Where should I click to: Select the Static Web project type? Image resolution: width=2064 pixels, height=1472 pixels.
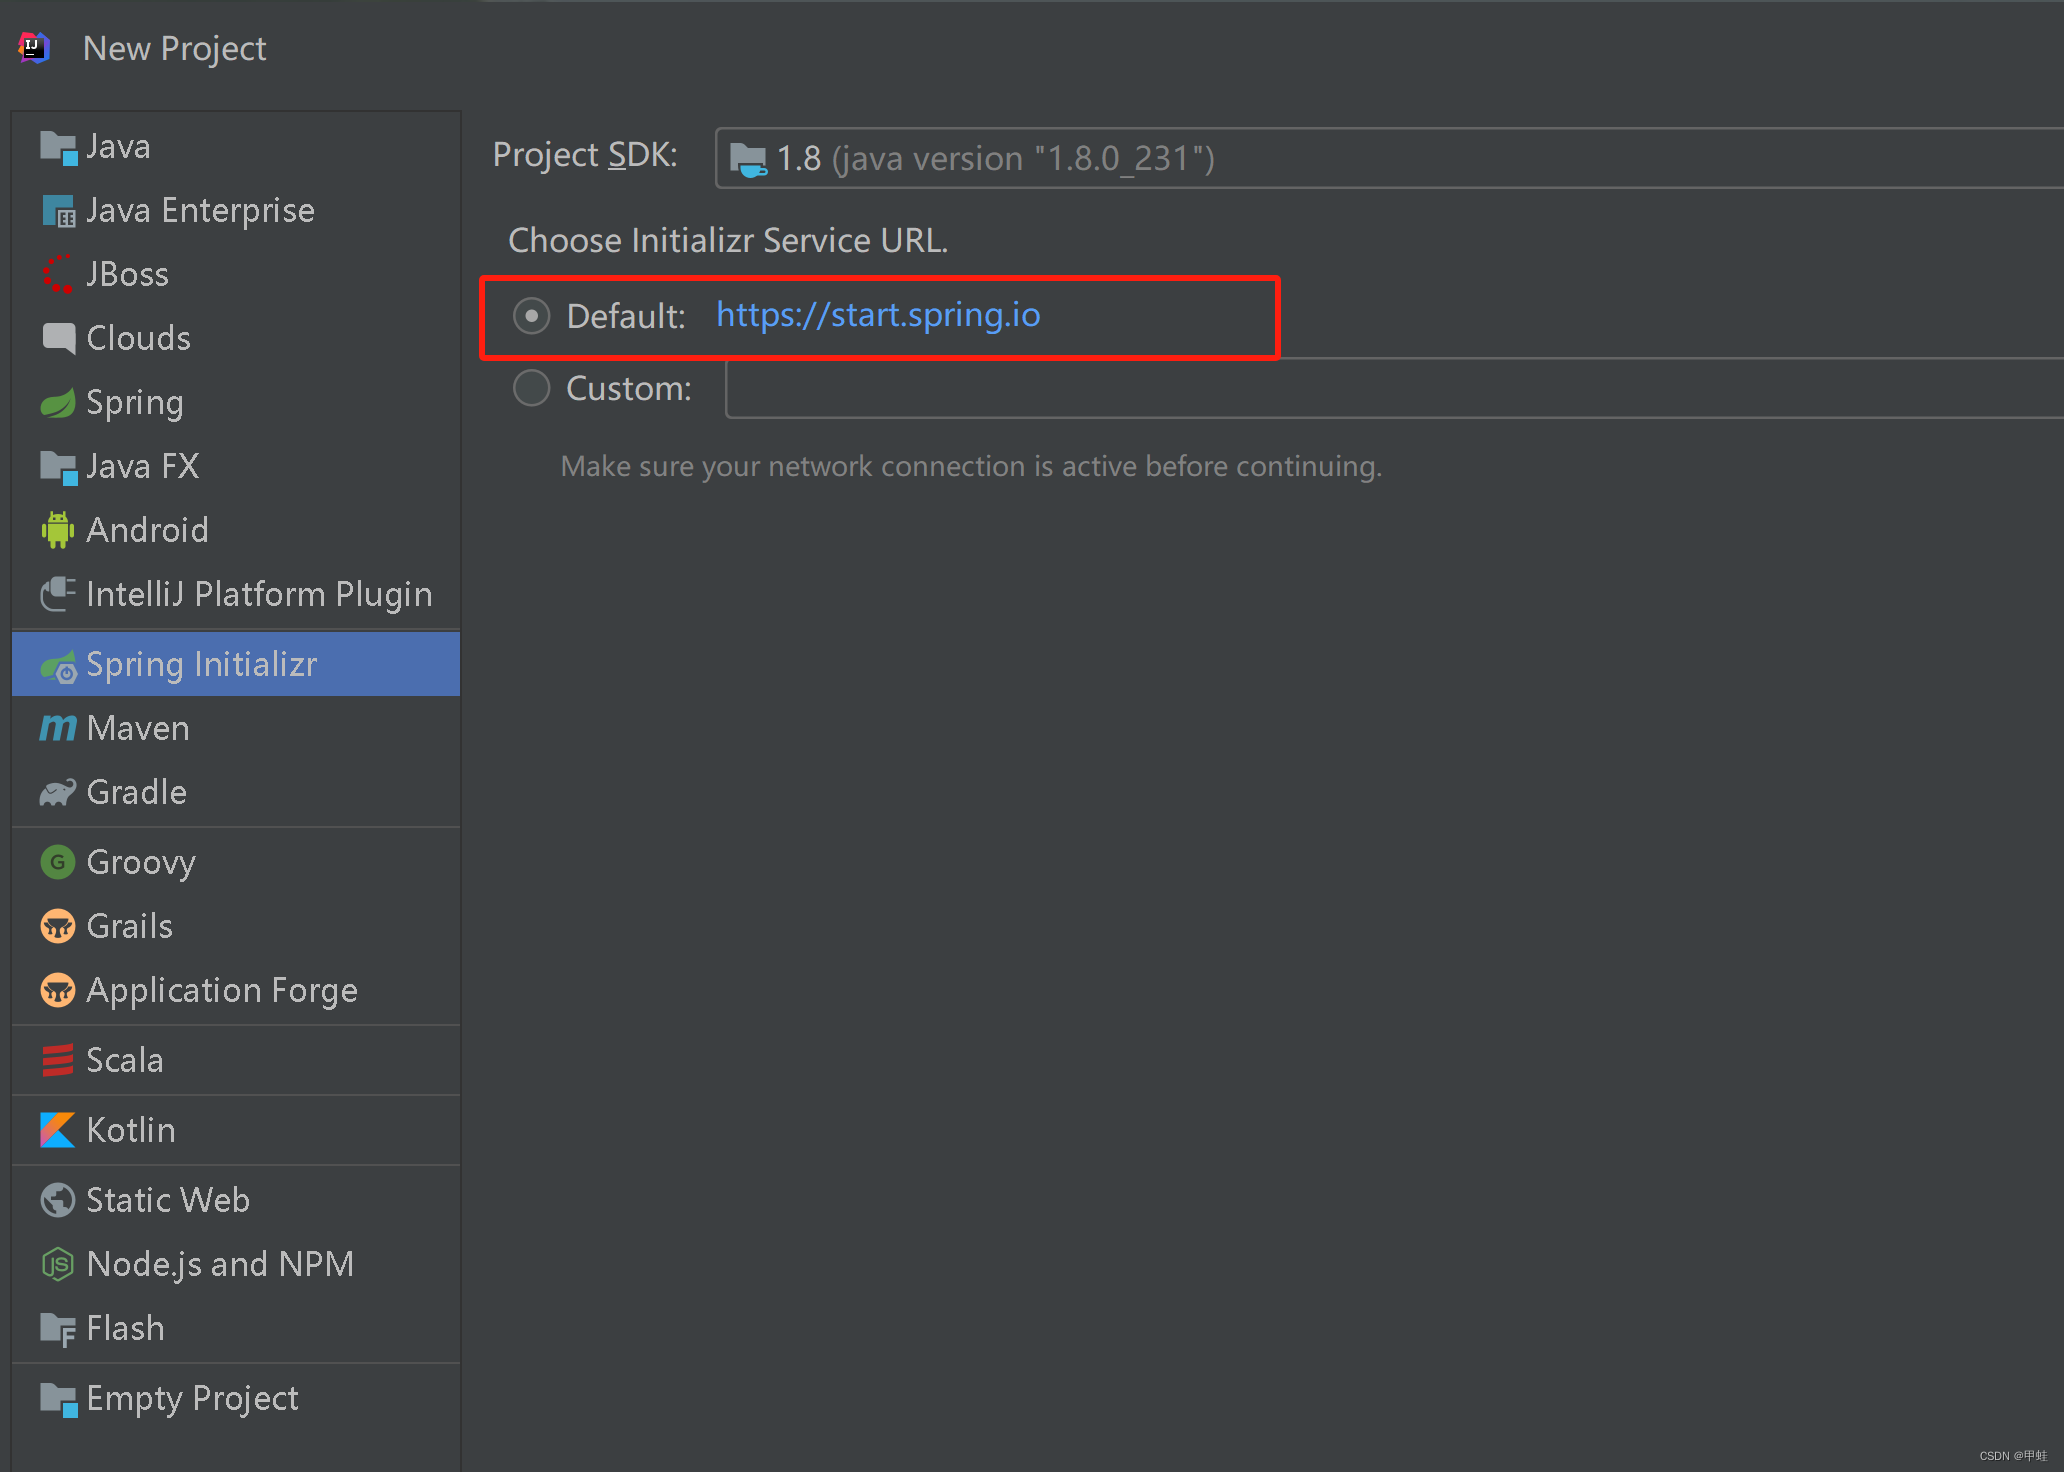click(x=167, y=1199)
